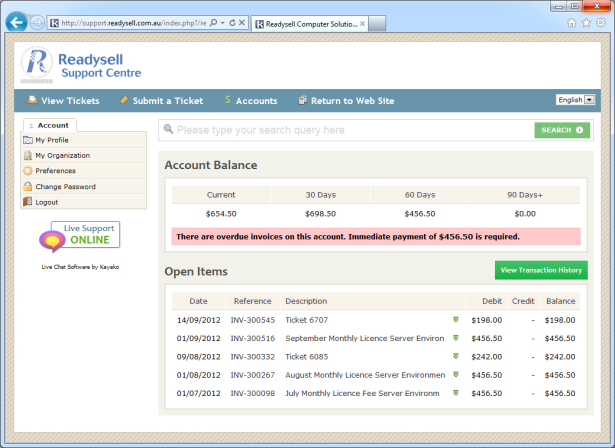This screenshot has width=615, height=448.
Task: Open the browser home icon
Action: click(x=571, y=22)
